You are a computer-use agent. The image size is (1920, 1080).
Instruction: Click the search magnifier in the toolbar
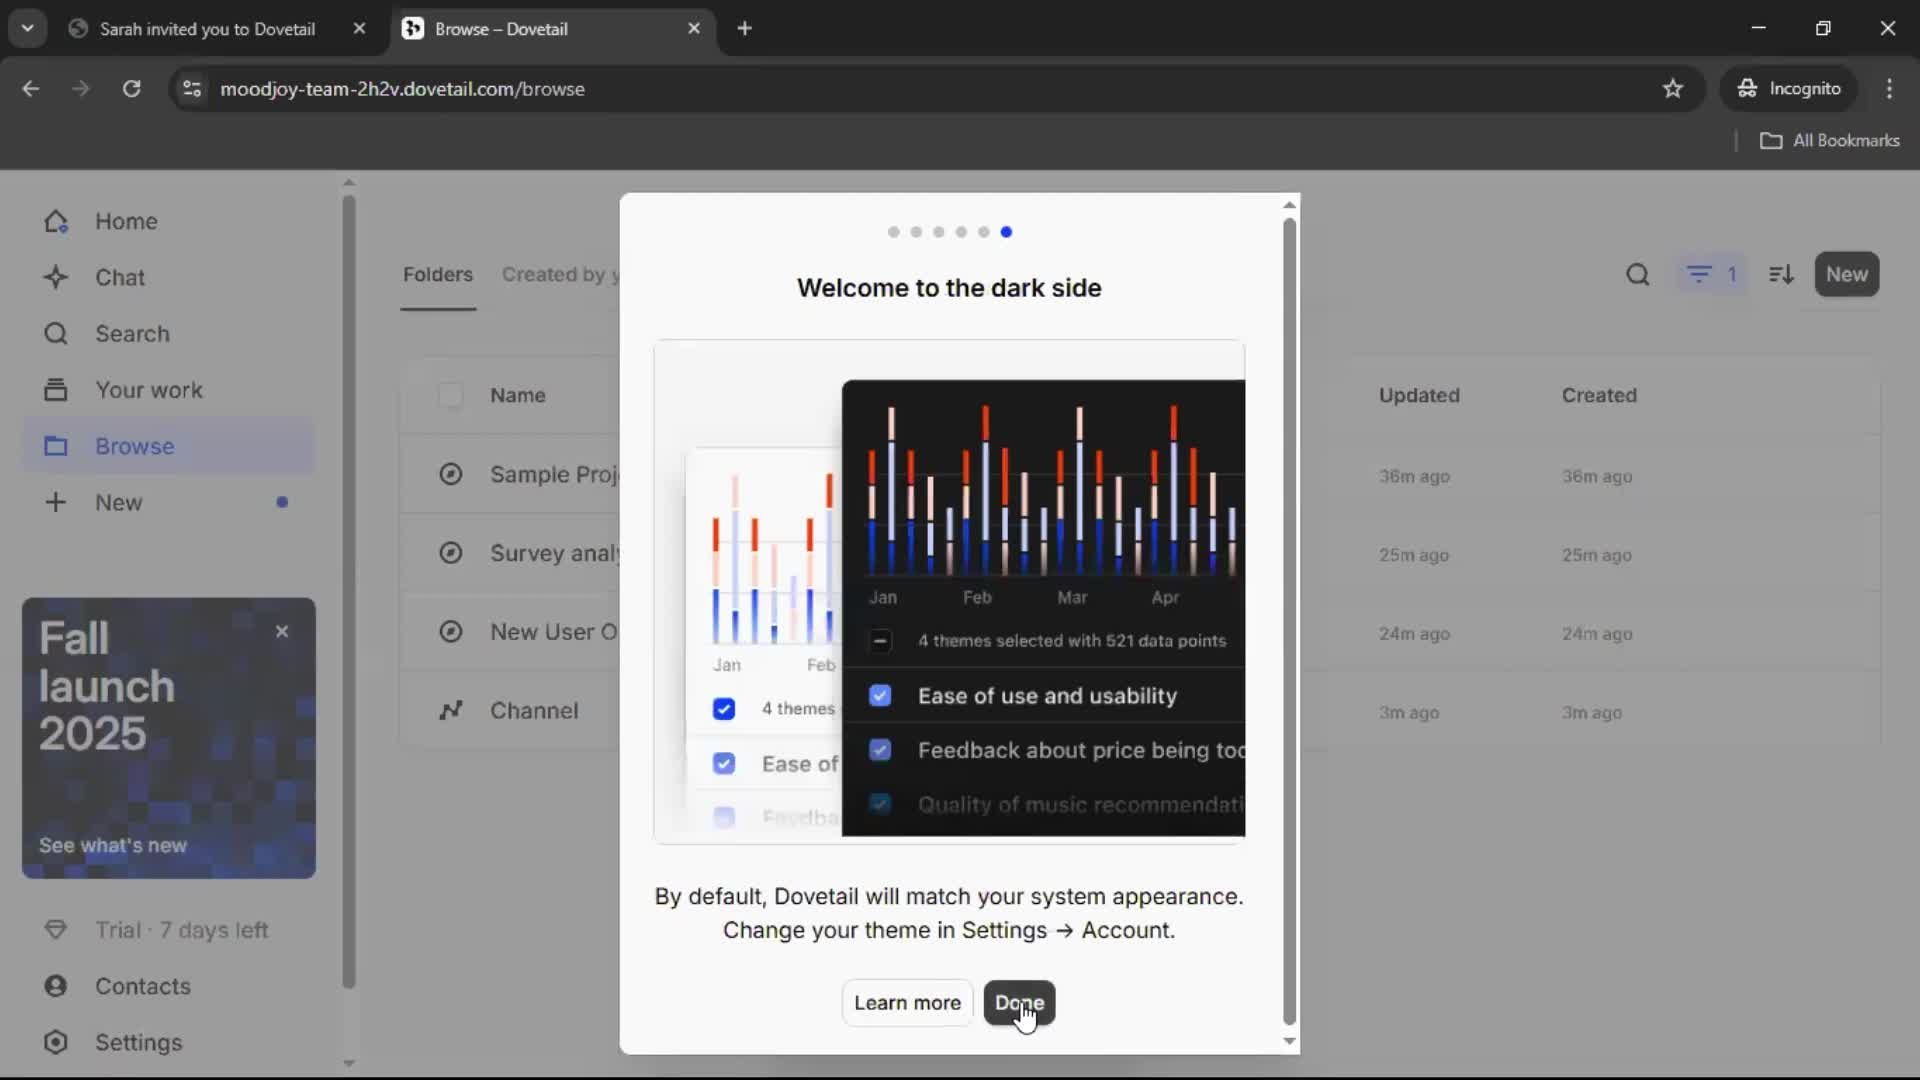[1637, 274]
